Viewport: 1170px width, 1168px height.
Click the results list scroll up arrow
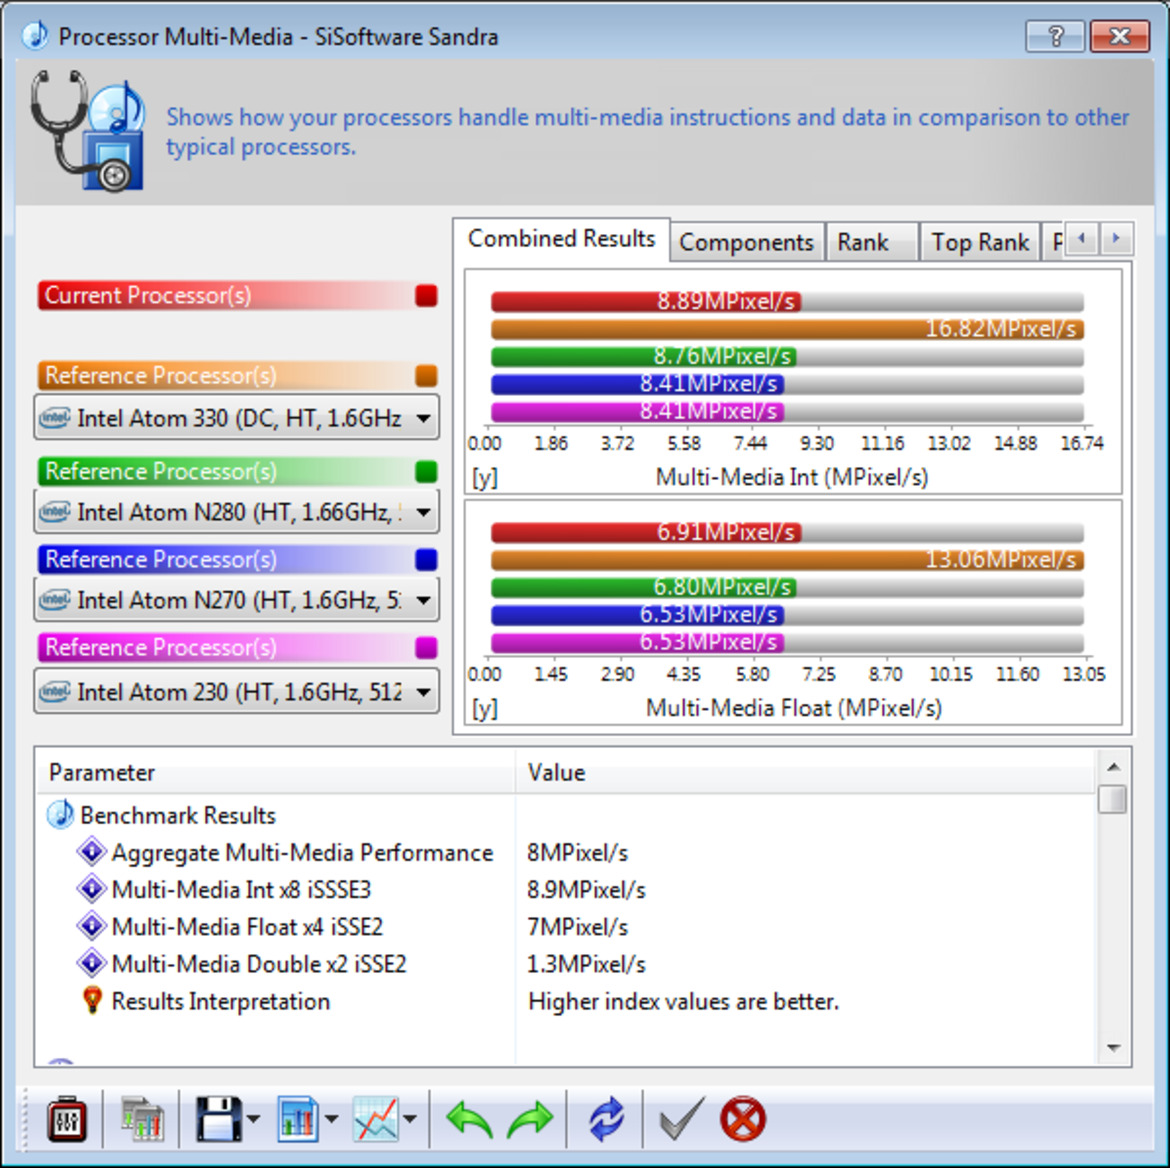[1113, 767]
